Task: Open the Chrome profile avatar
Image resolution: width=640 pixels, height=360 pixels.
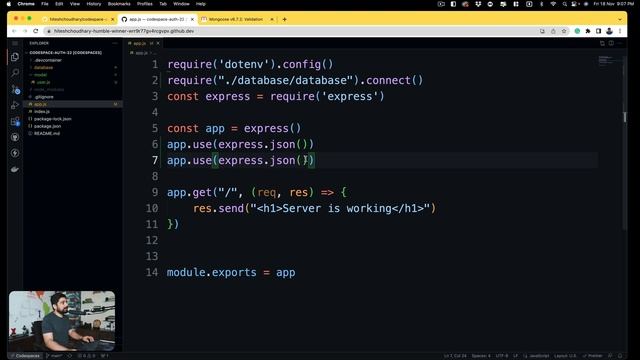Action: click(x=609, y=31)
